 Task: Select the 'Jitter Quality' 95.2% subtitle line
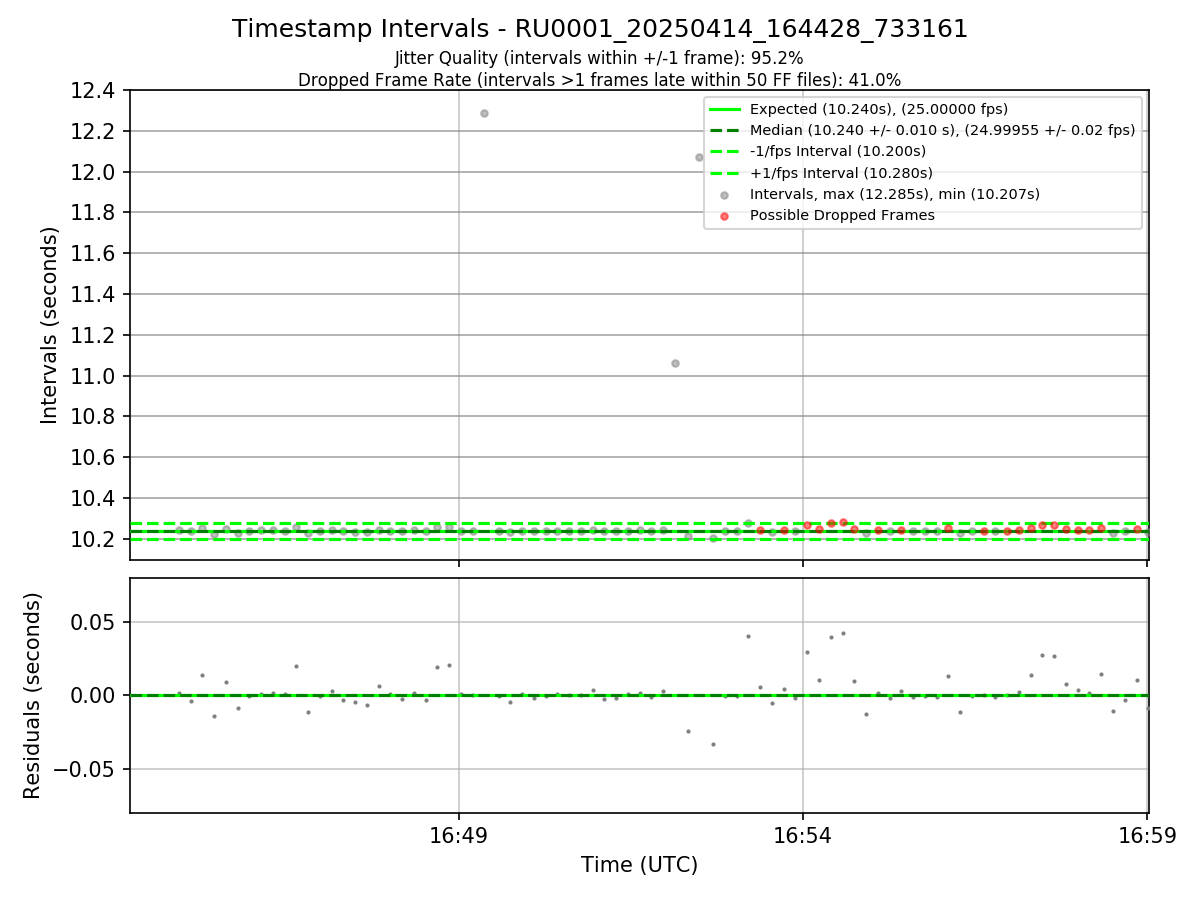point(599,58)
